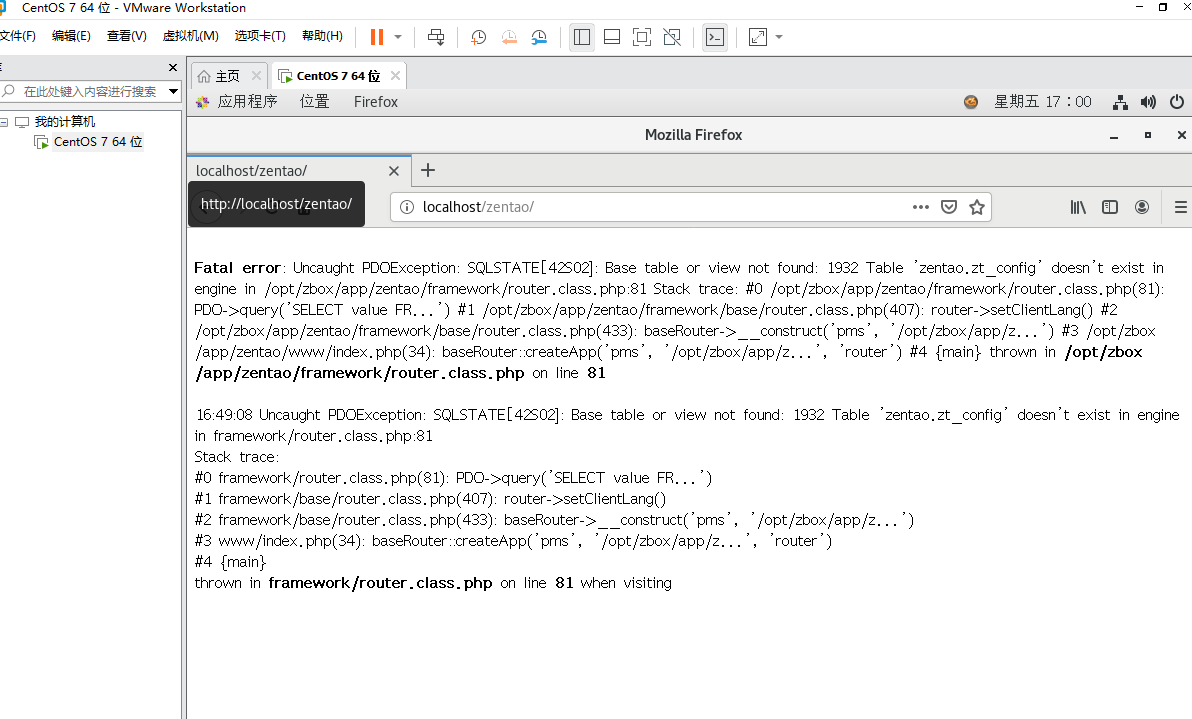Close the localhost/zentao/ Firefox tab

click(x=394, y=171)
